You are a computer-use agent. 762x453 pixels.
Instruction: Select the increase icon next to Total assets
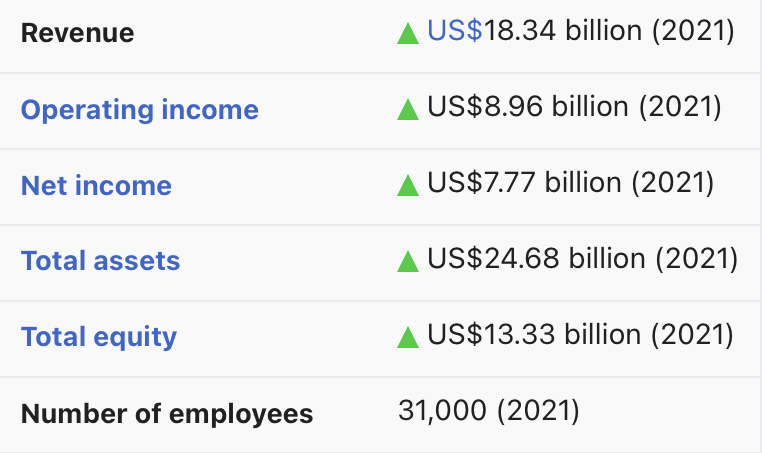407,261
